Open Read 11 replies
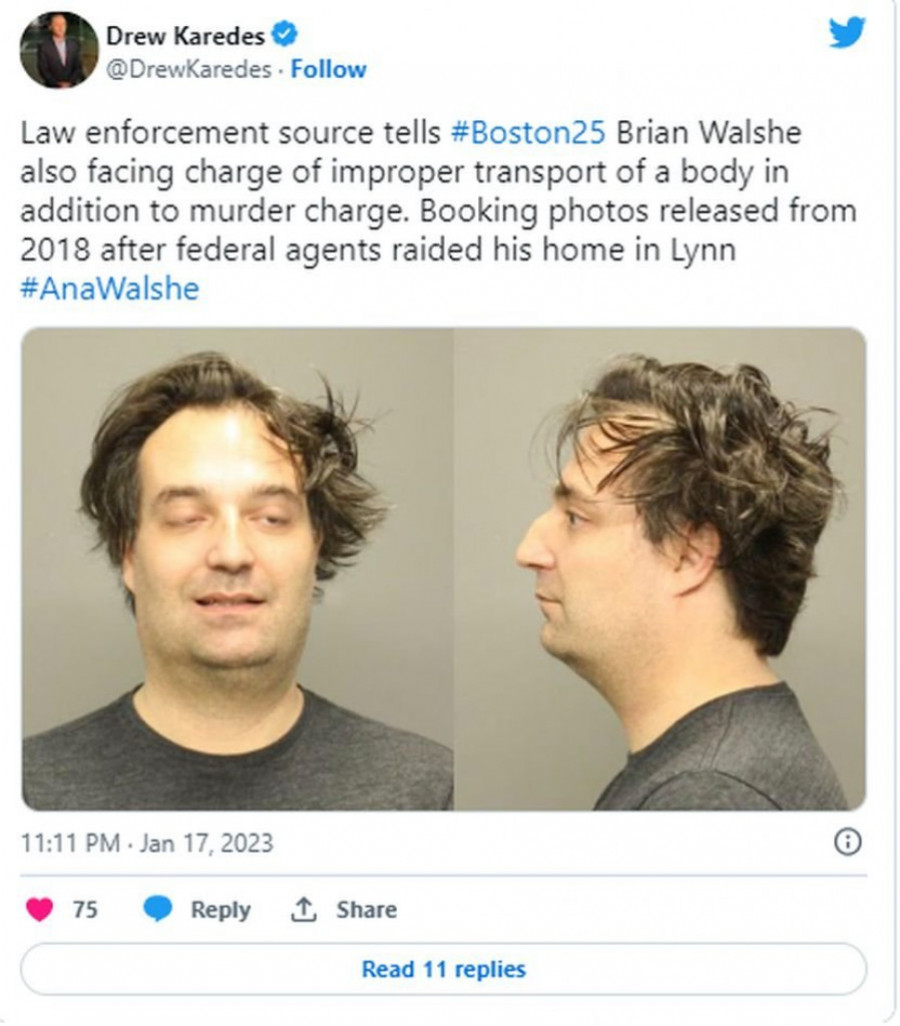Image resolution: width=900 pixels, height=1026 pixels. [x=444, y=969]
